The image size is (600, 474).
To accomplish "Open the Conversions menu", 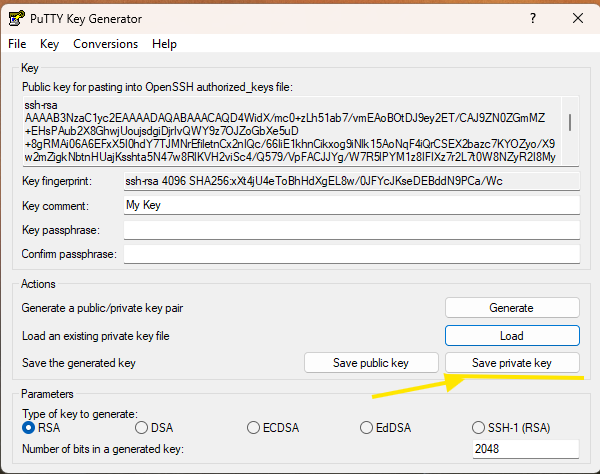I will (x=106, y=44).
